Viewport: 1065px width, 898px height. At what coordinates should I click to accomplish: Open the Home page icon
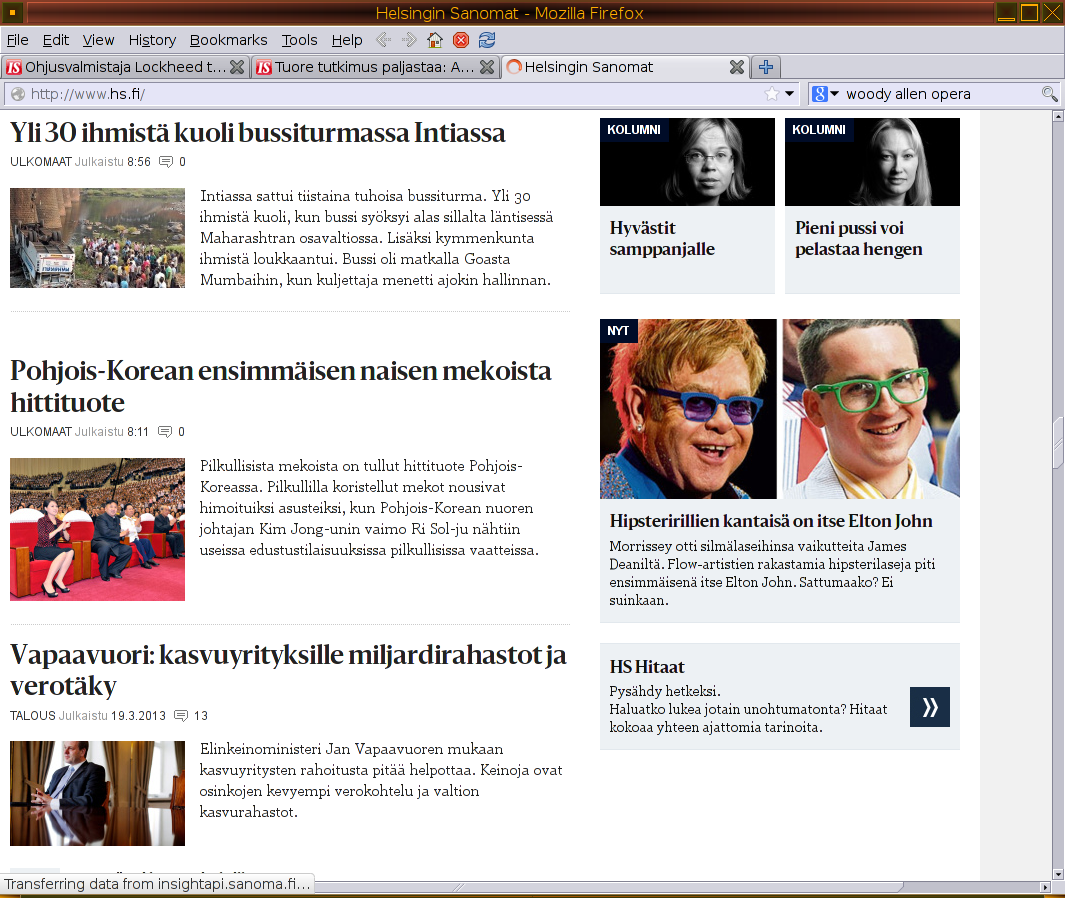click(435, 40)
